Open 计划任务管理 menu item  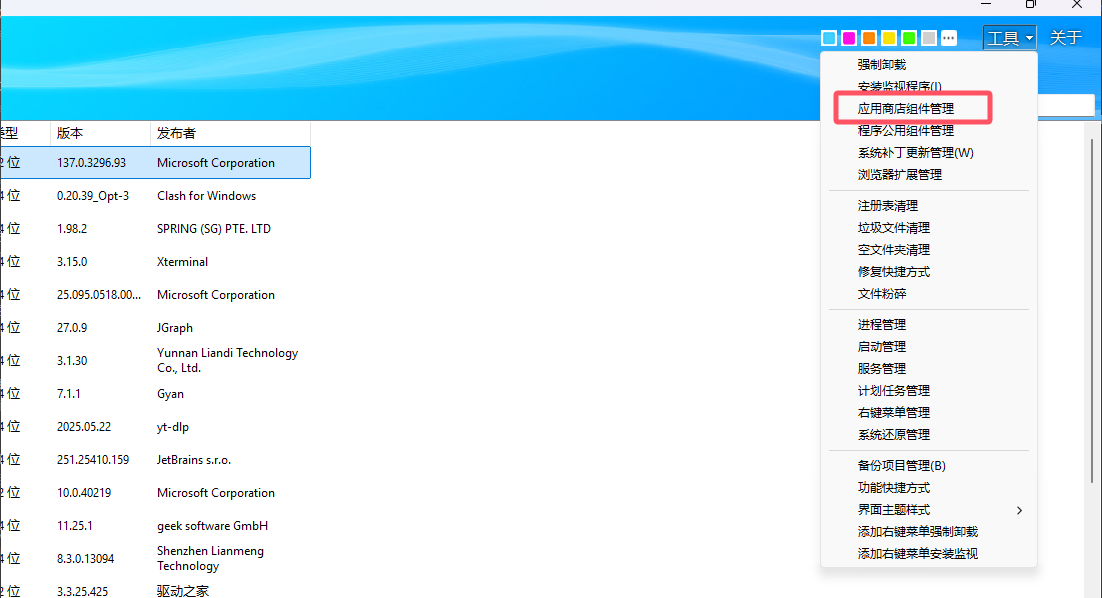click(928, 391)
